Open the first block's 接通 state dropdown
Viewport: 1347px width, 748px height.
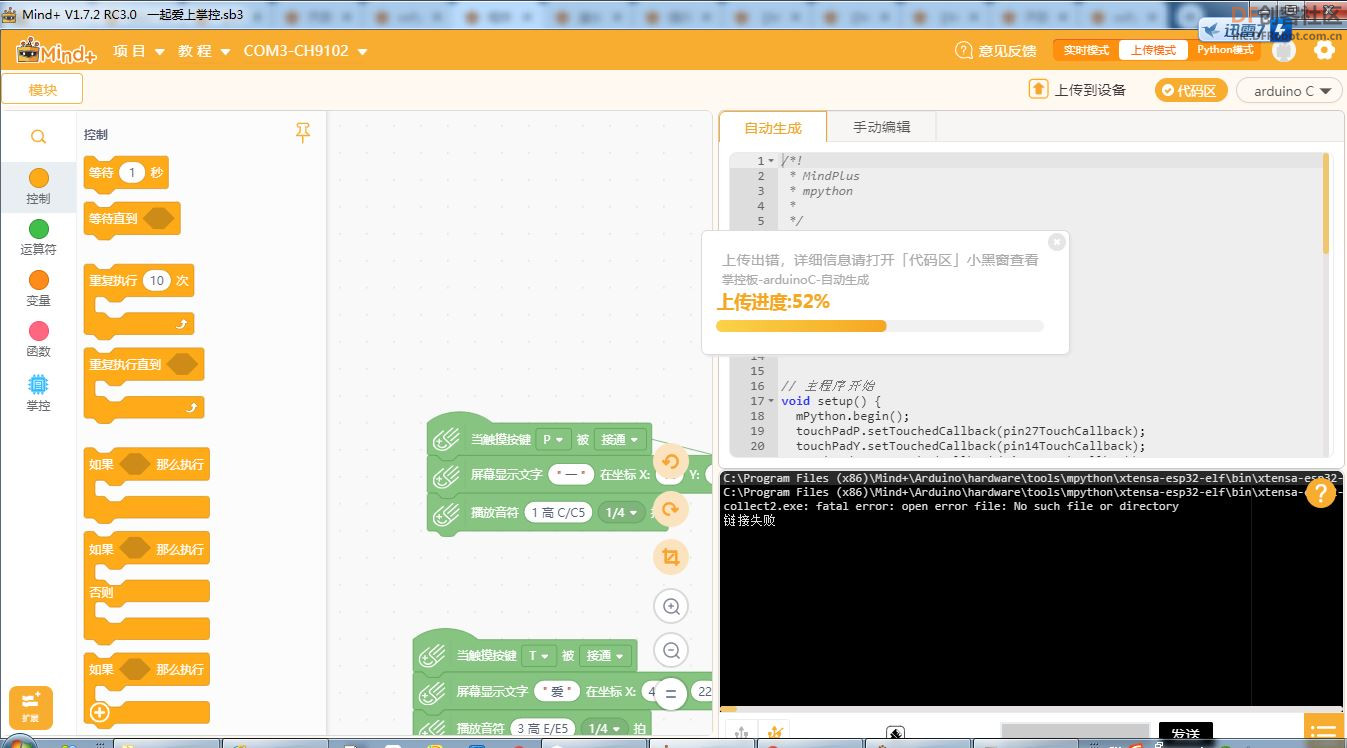(618, 439)
